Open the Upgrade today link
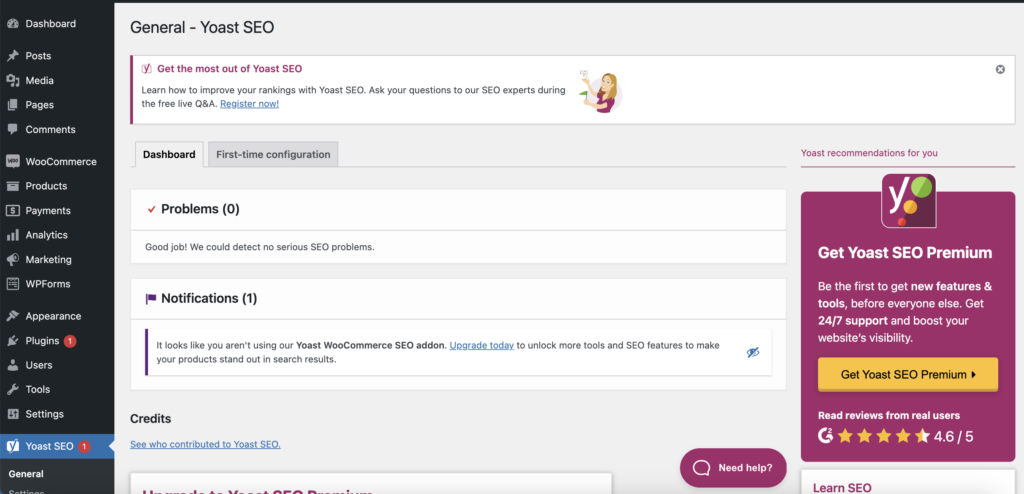 point(481,345)
